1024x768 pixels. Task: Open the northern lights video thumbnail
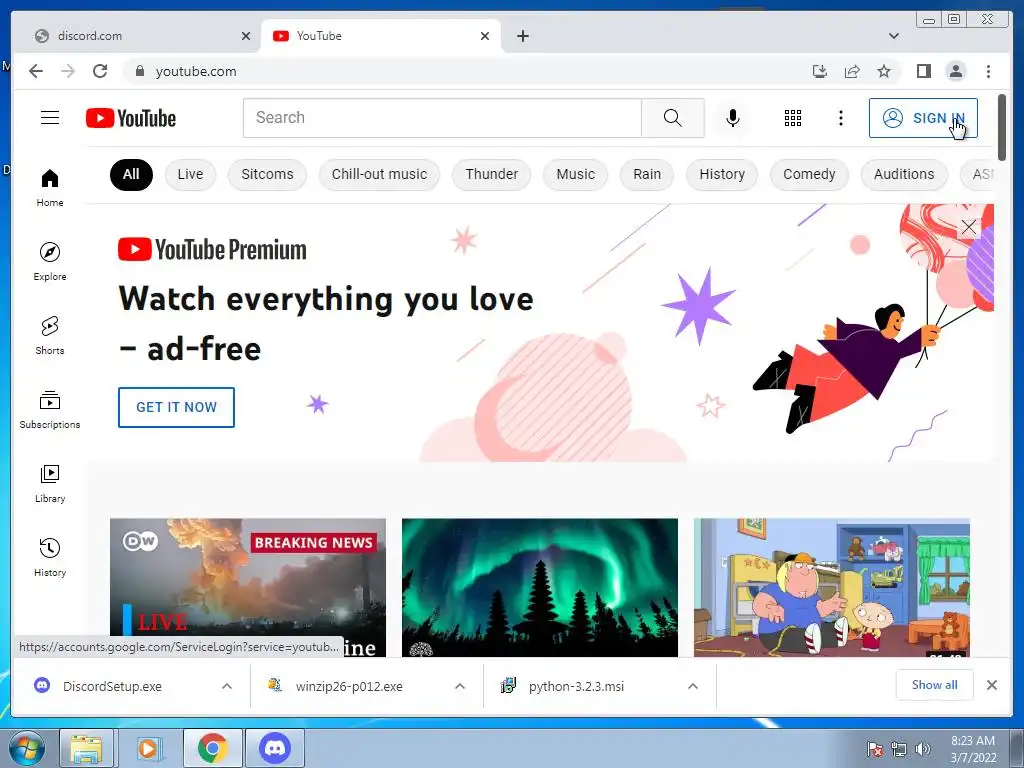click(539, 588)
